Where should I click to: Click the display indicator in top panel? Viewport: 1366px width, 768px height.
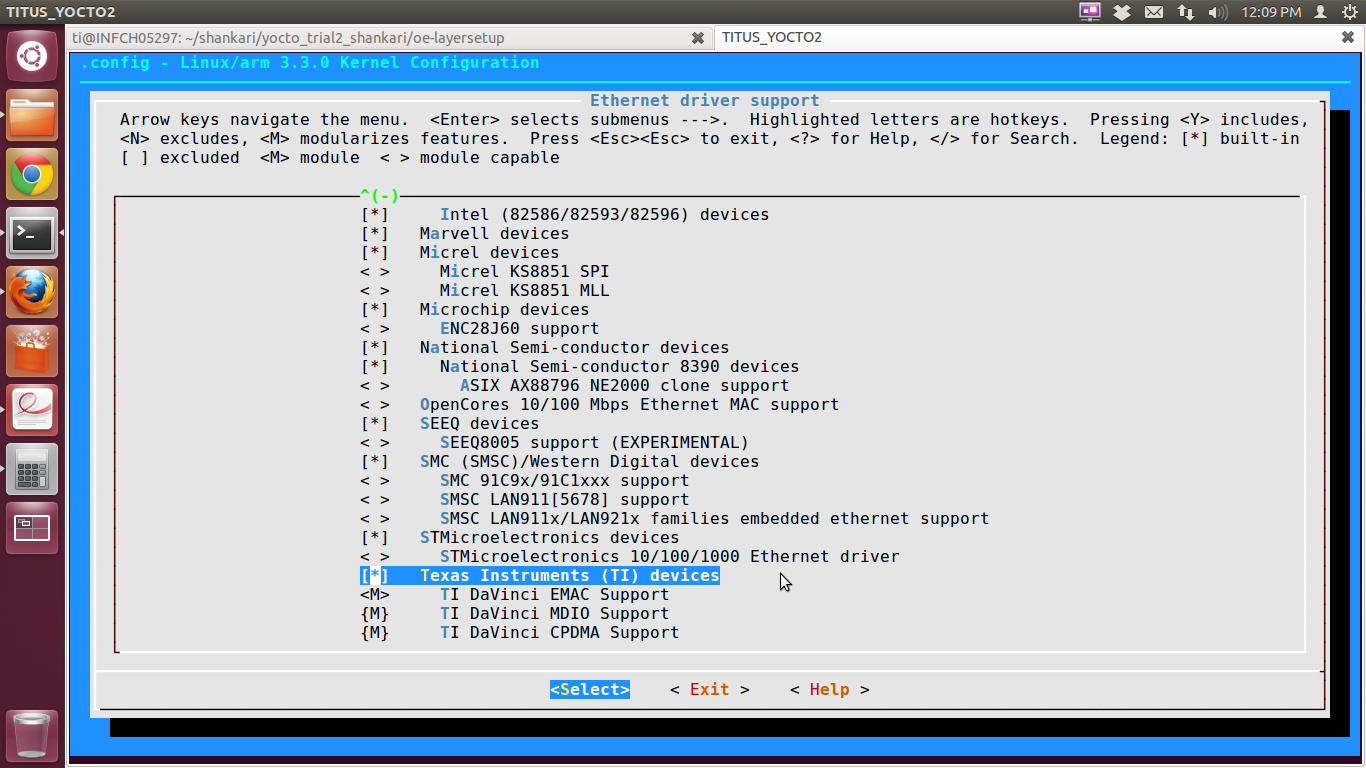tap(1090, 12)
